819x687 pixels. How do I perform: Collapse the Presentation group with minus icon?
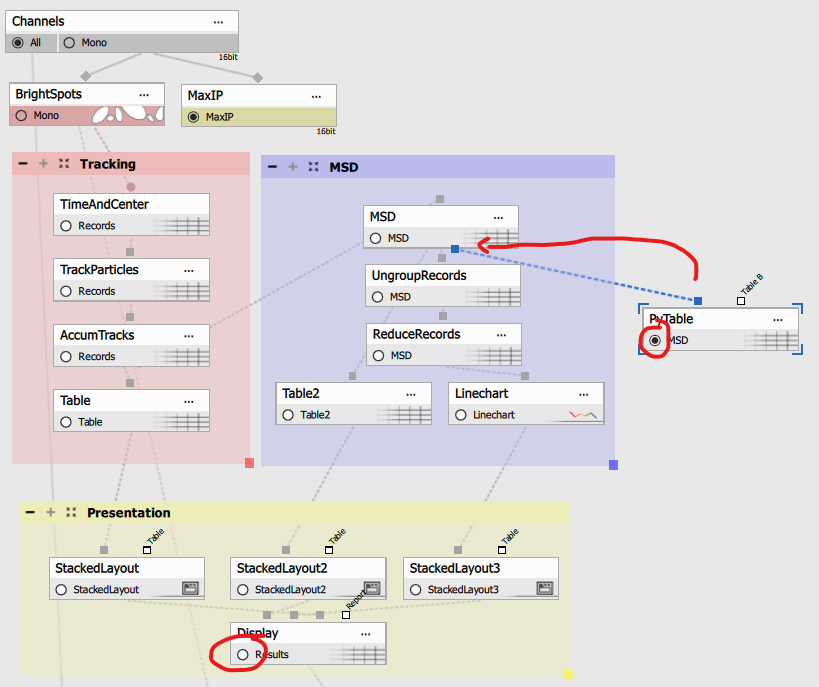pos(30,512)
